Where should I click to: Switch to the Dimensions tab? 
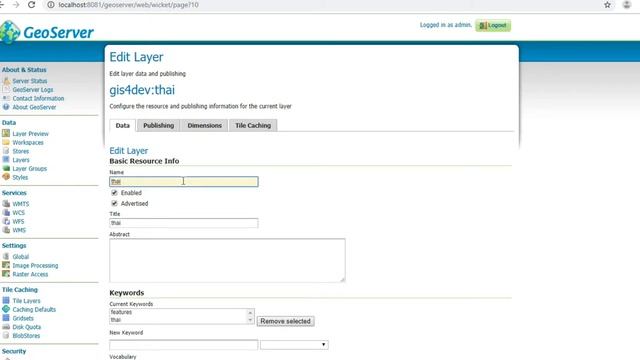[x=204, y=125]
